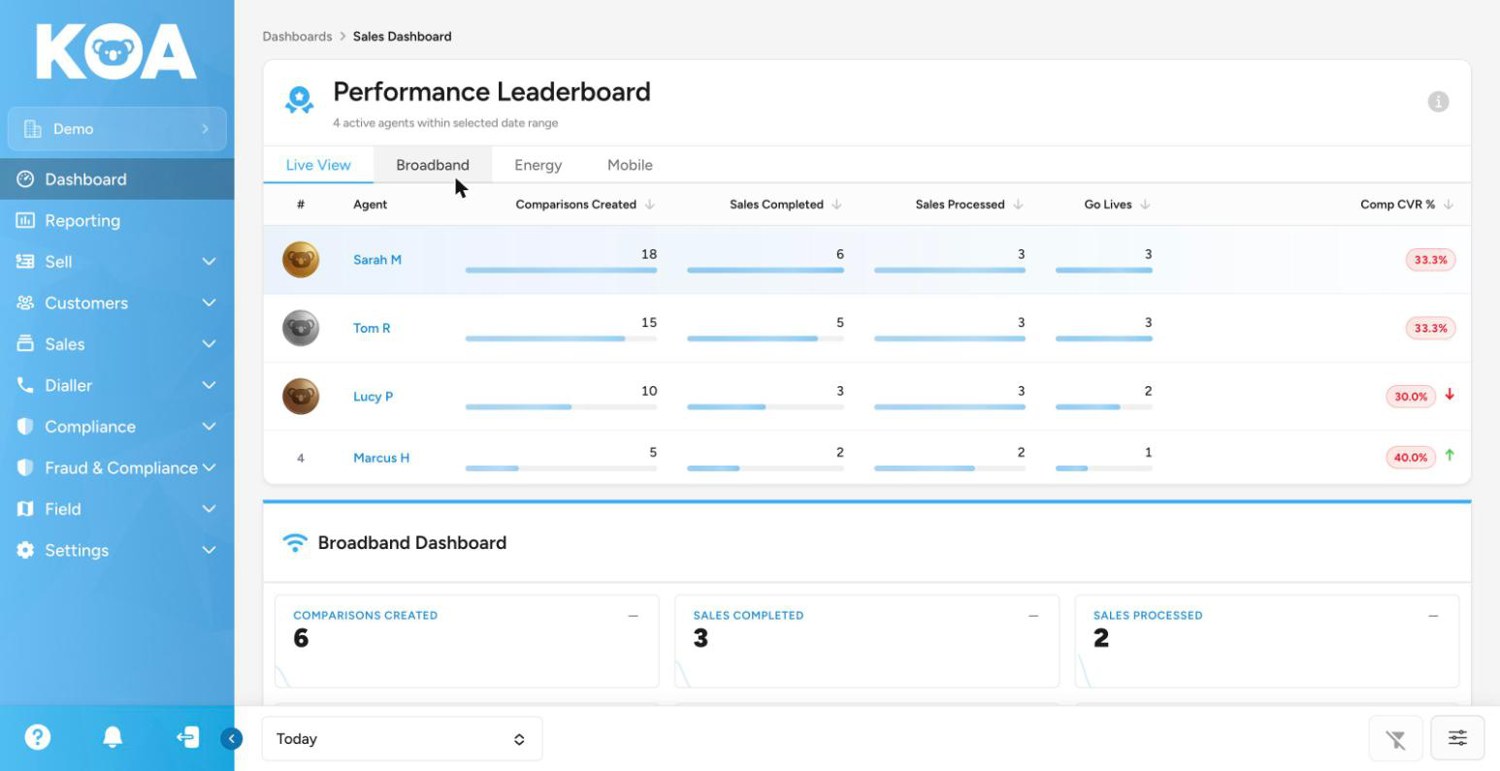The width and height of the screenshot is (1500, 771).
Task: Expand the Fraud & Compliance chevron
Action: tap(209, 468)
